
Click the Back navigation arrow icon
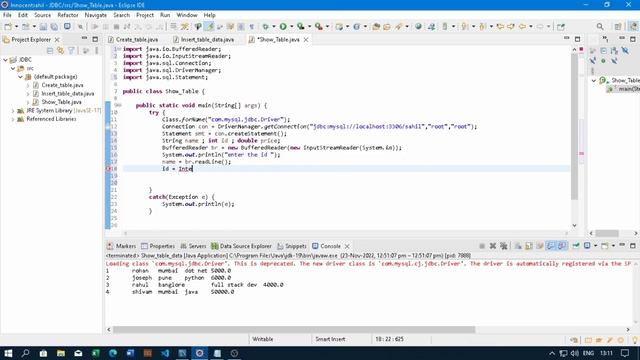tap(522, 27)
